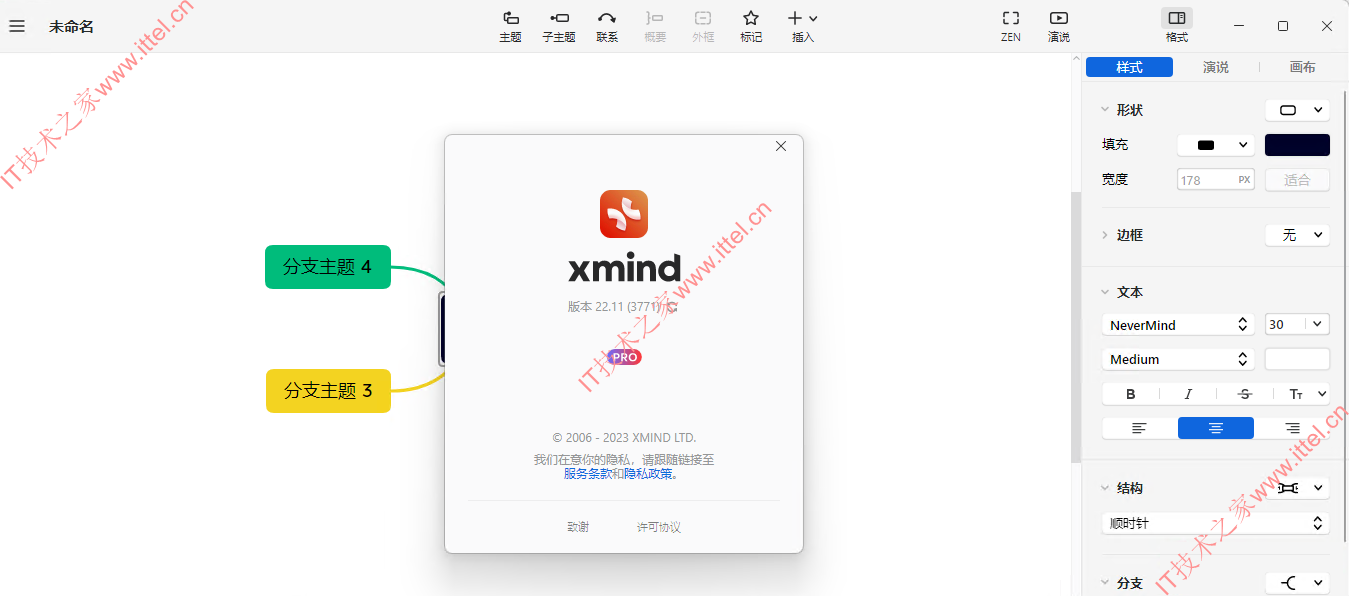Open the 标记 marker panel

coord(751,26)
